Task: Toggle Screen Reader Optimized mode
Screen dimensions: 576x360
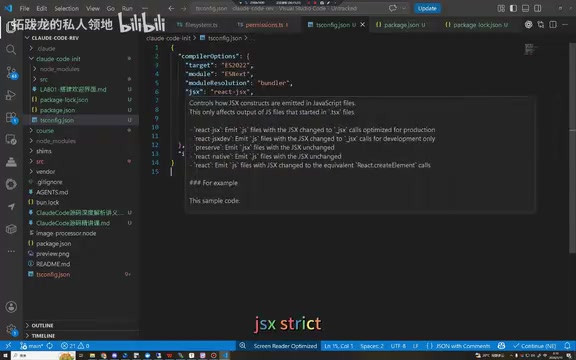Action: (x=285, y=346)
